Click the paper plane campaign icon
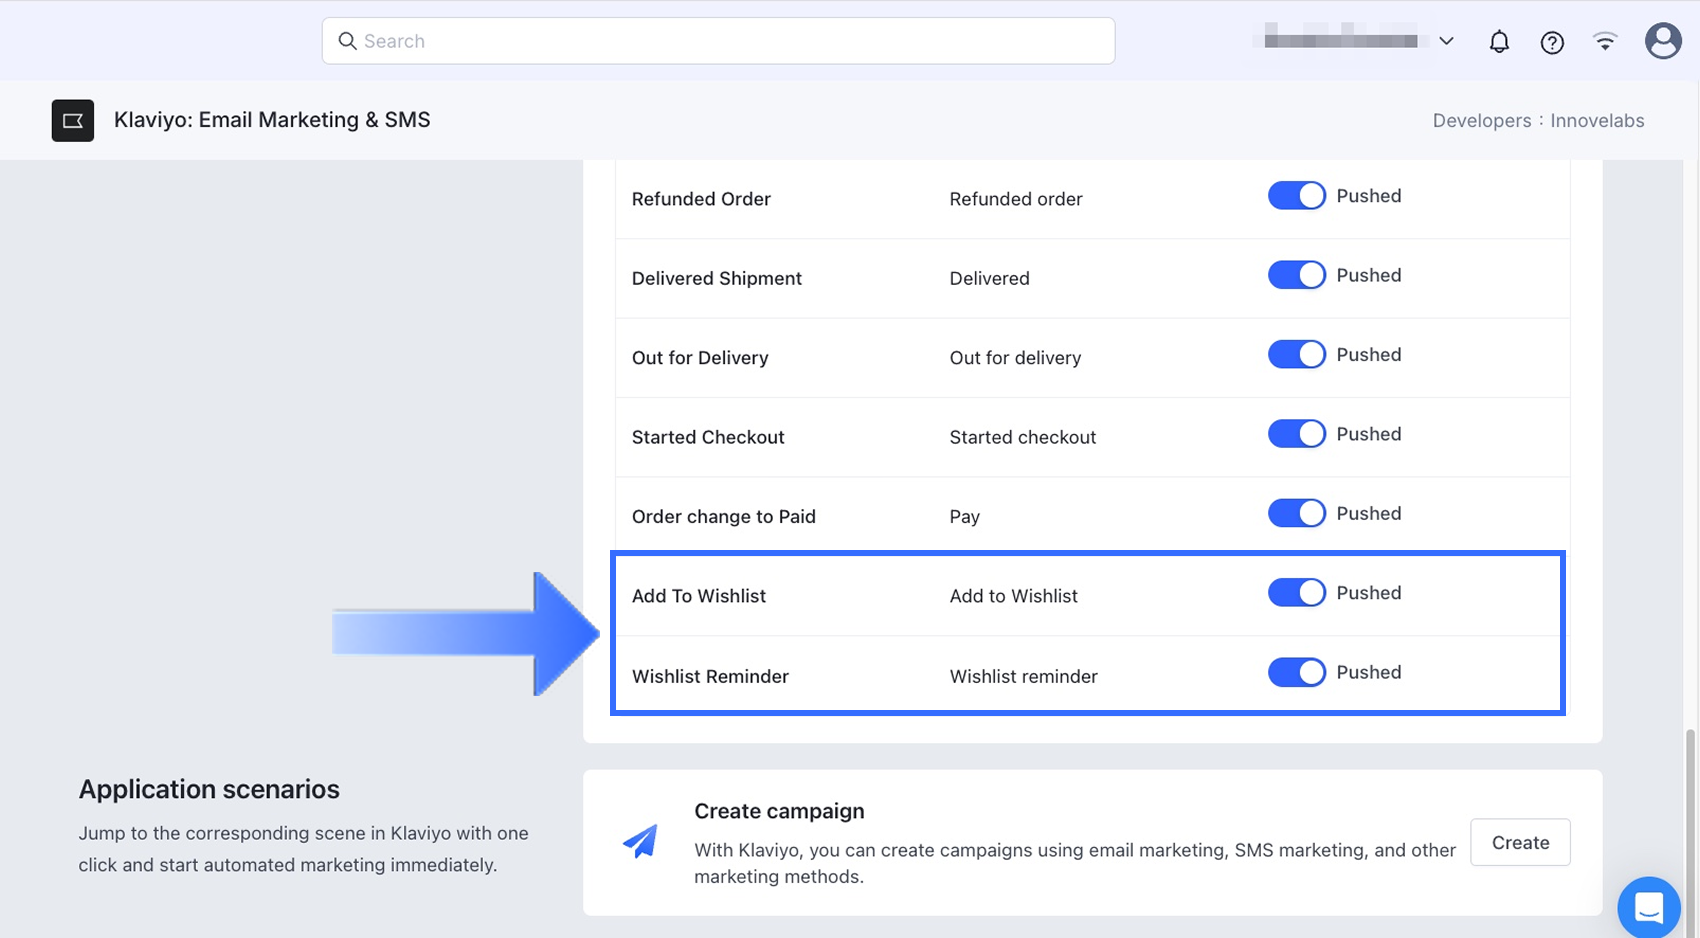1700x938 pixels. coord(640,842)
